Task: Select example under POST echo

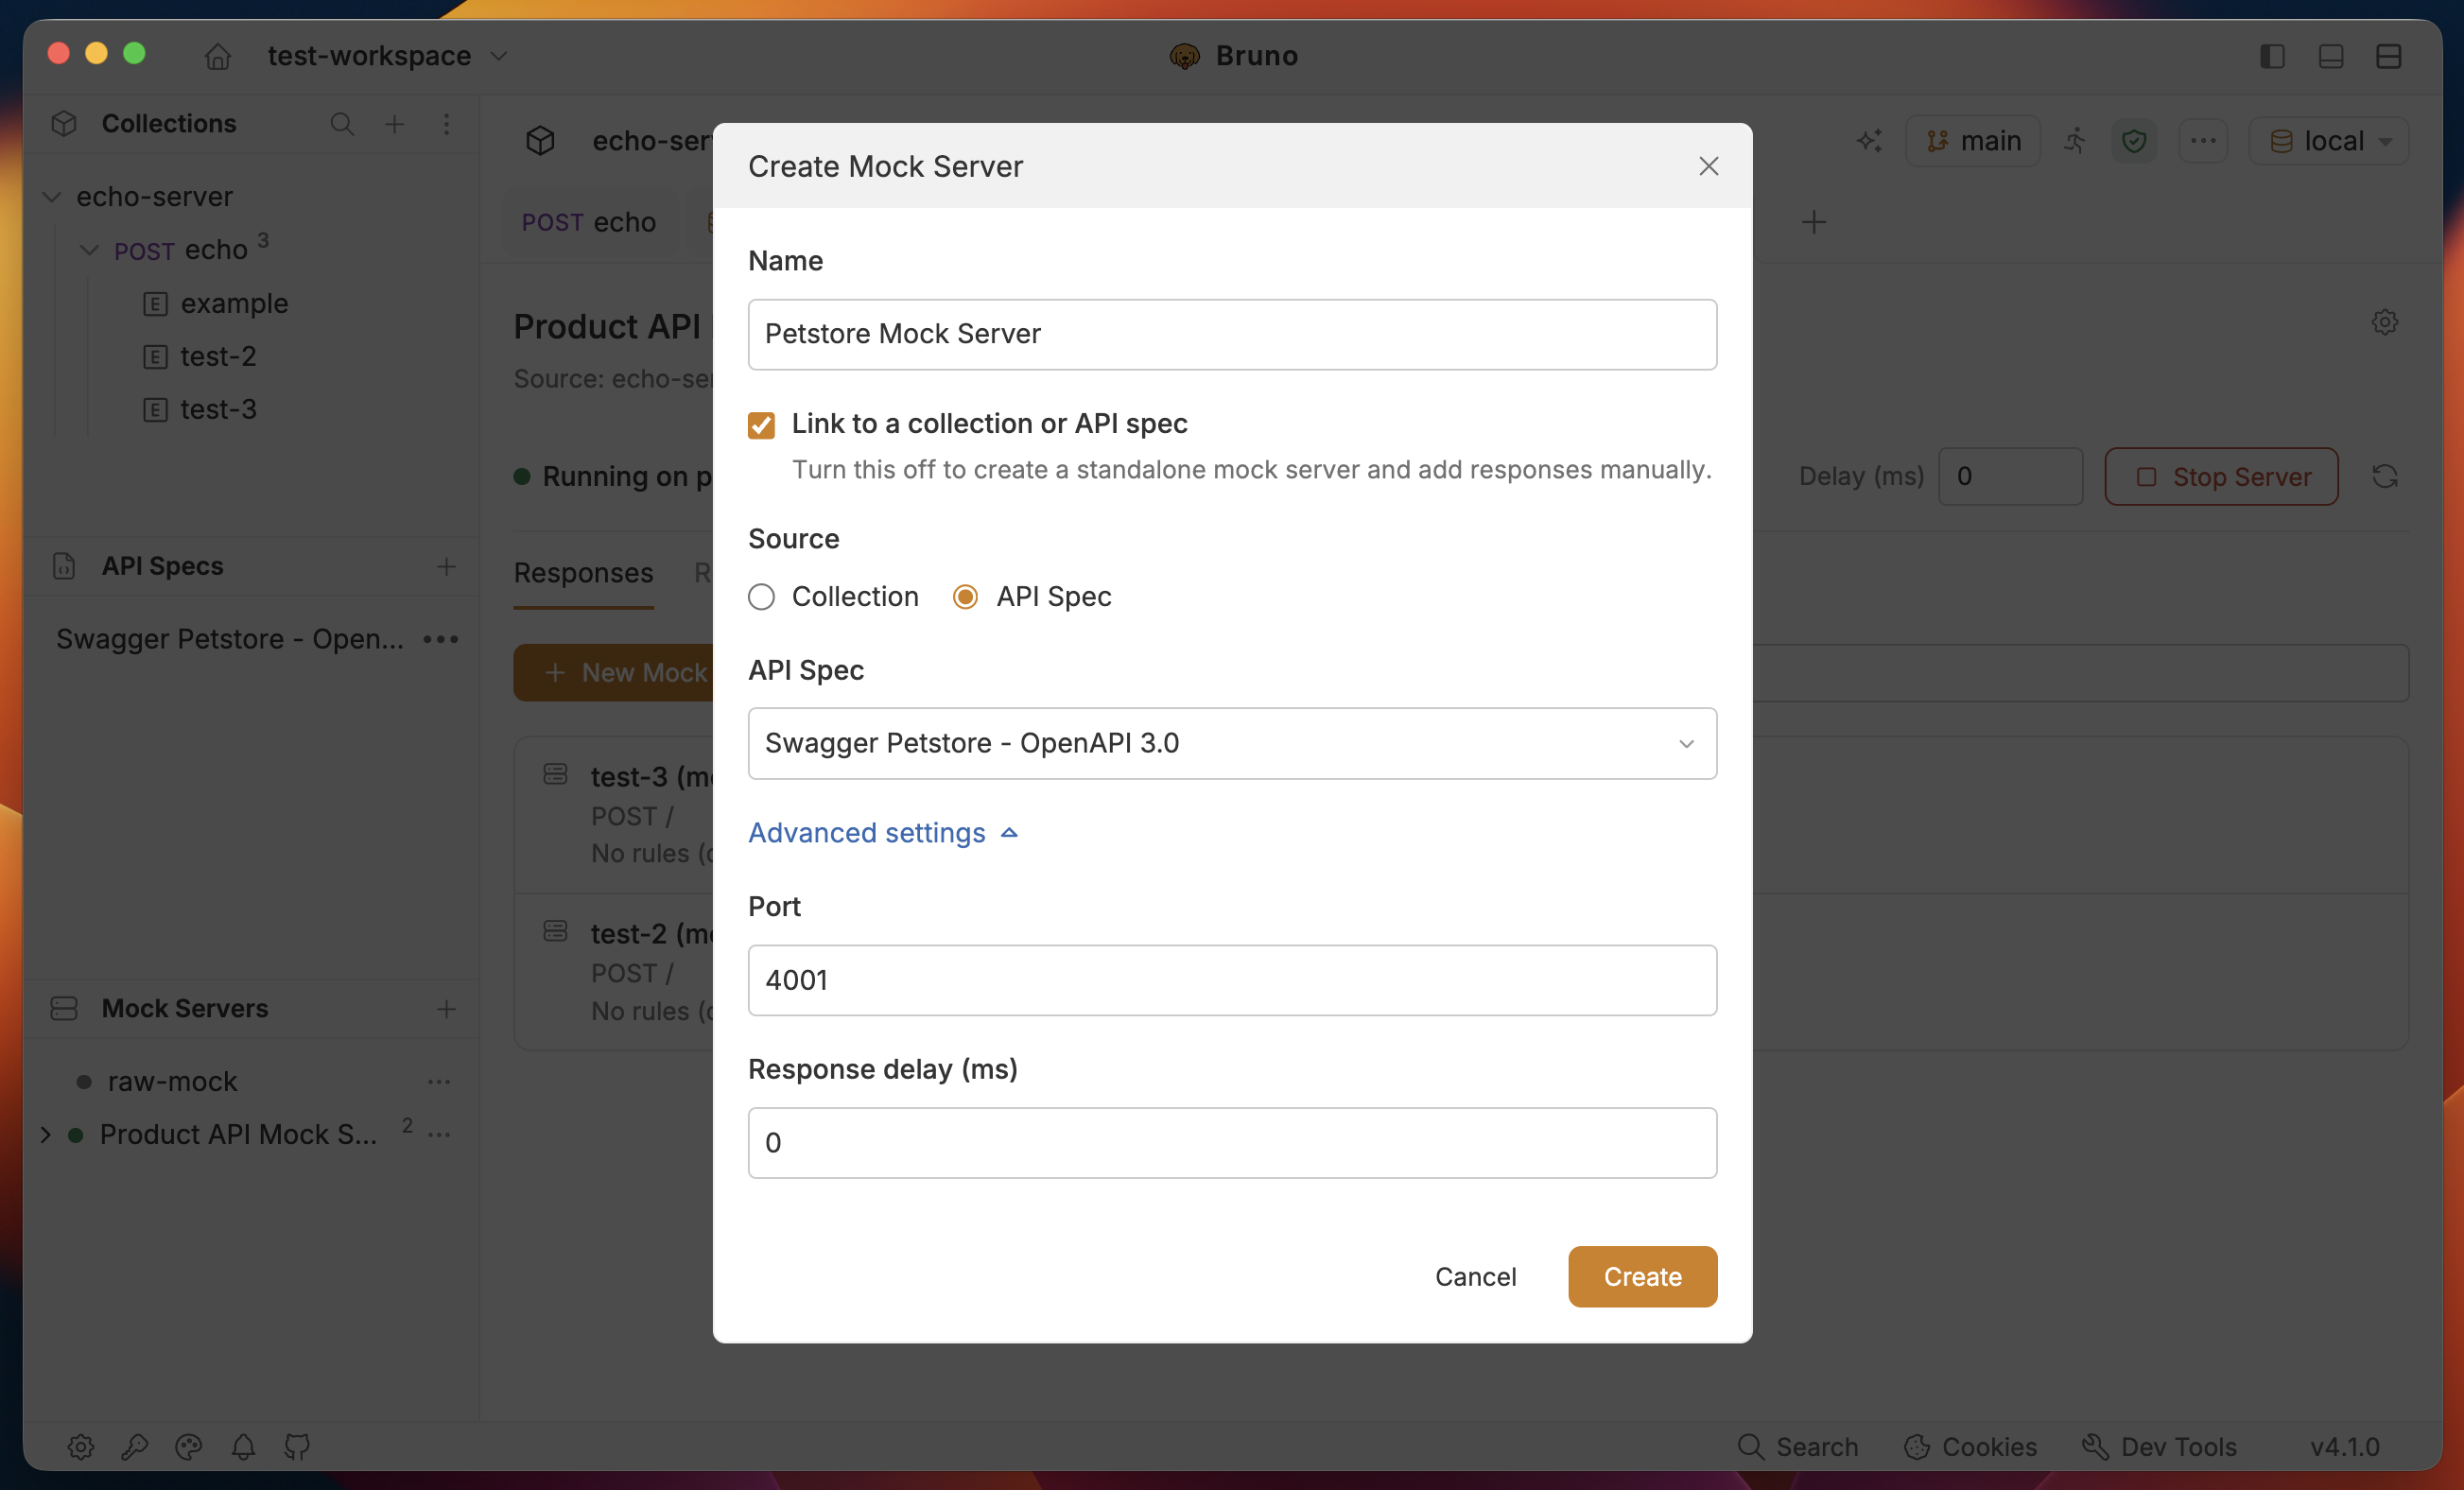Action: pos(234,303)
